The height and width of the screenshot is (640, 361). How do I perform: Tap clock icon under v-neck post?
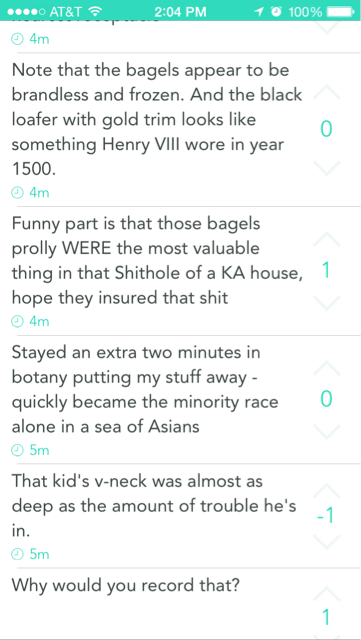17,554
